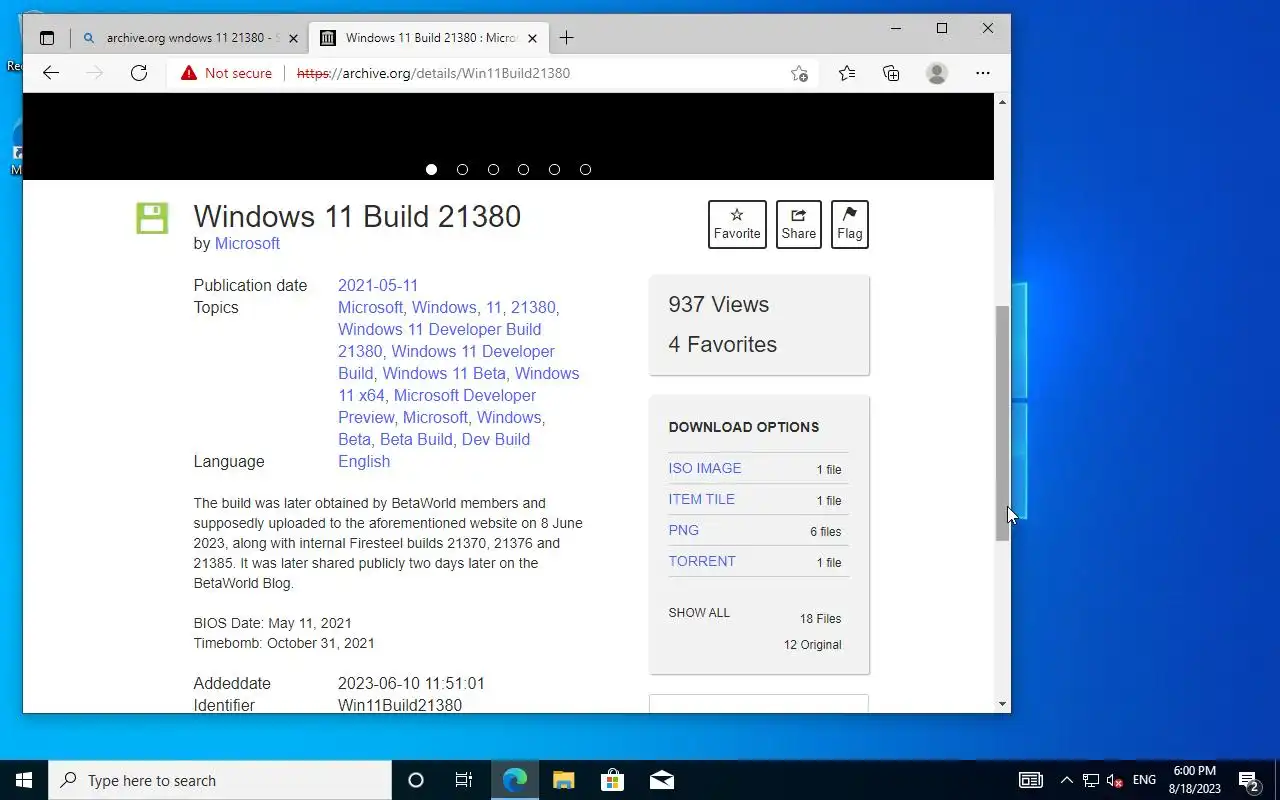Select the sixth carousel dot
This screenshot has height=800, width=1280.
585,169
